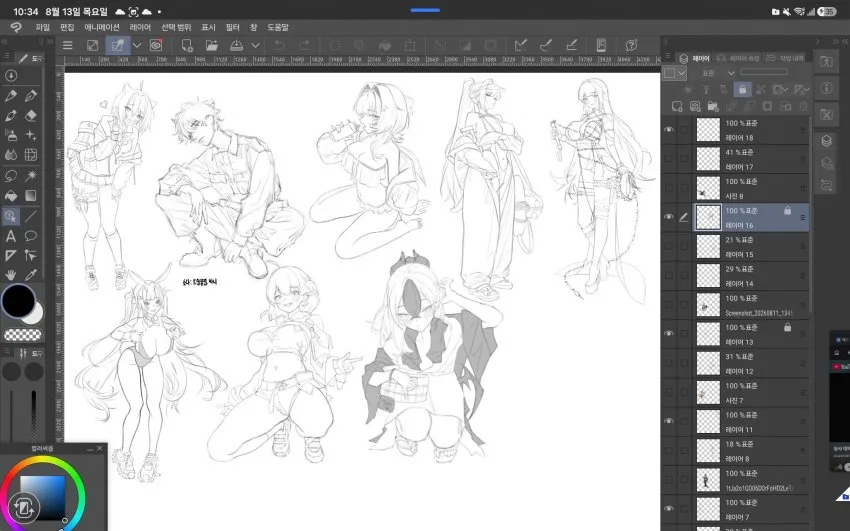Open the 편집 menu
The width and height of the screenshot is (850, 531).
coord(67,27)
